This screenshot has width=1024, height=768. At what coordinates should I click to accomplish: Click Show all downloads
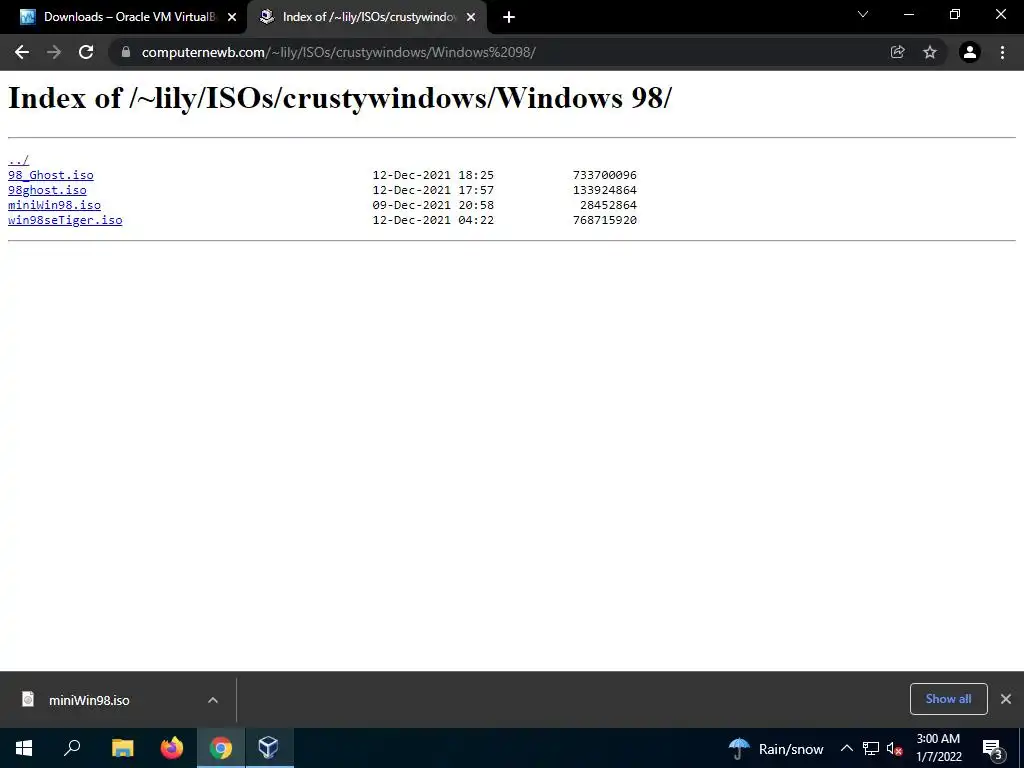[x=948, y=699]
